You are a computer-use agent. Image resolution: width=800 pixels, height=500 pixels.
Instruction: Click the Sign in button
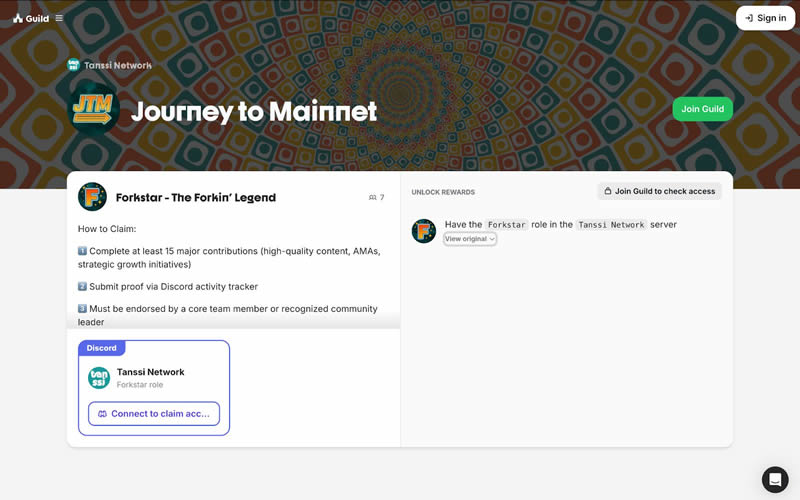pyautogui.click(x=765, y=18)
